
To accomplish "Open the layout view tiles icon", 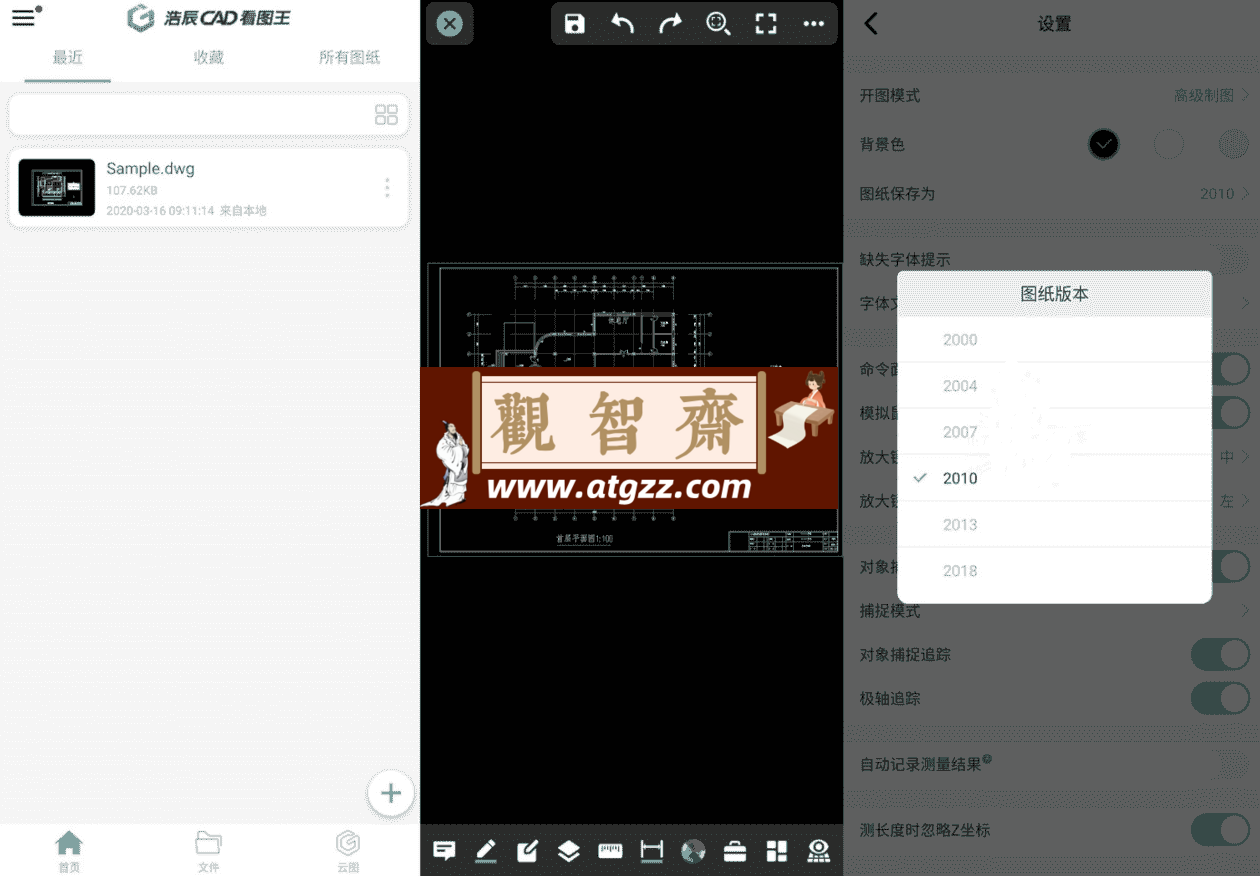I will click(x=777, y=851).
